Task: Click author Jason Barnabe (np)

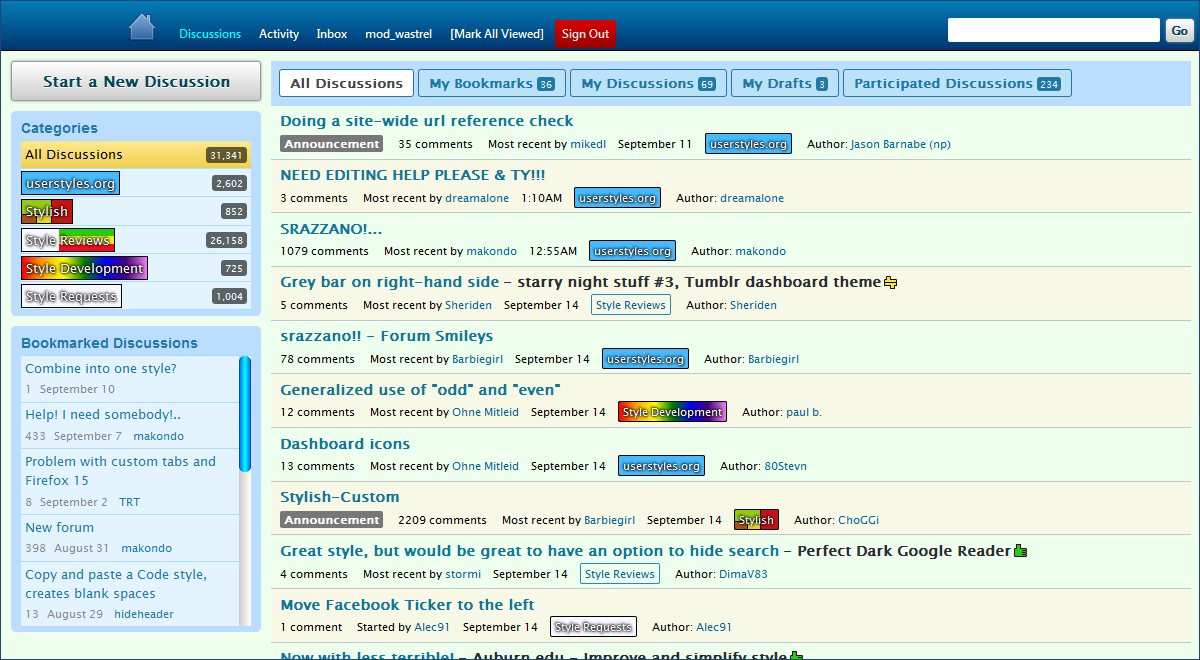Action: pyautogui.click(x=900, y=144)
